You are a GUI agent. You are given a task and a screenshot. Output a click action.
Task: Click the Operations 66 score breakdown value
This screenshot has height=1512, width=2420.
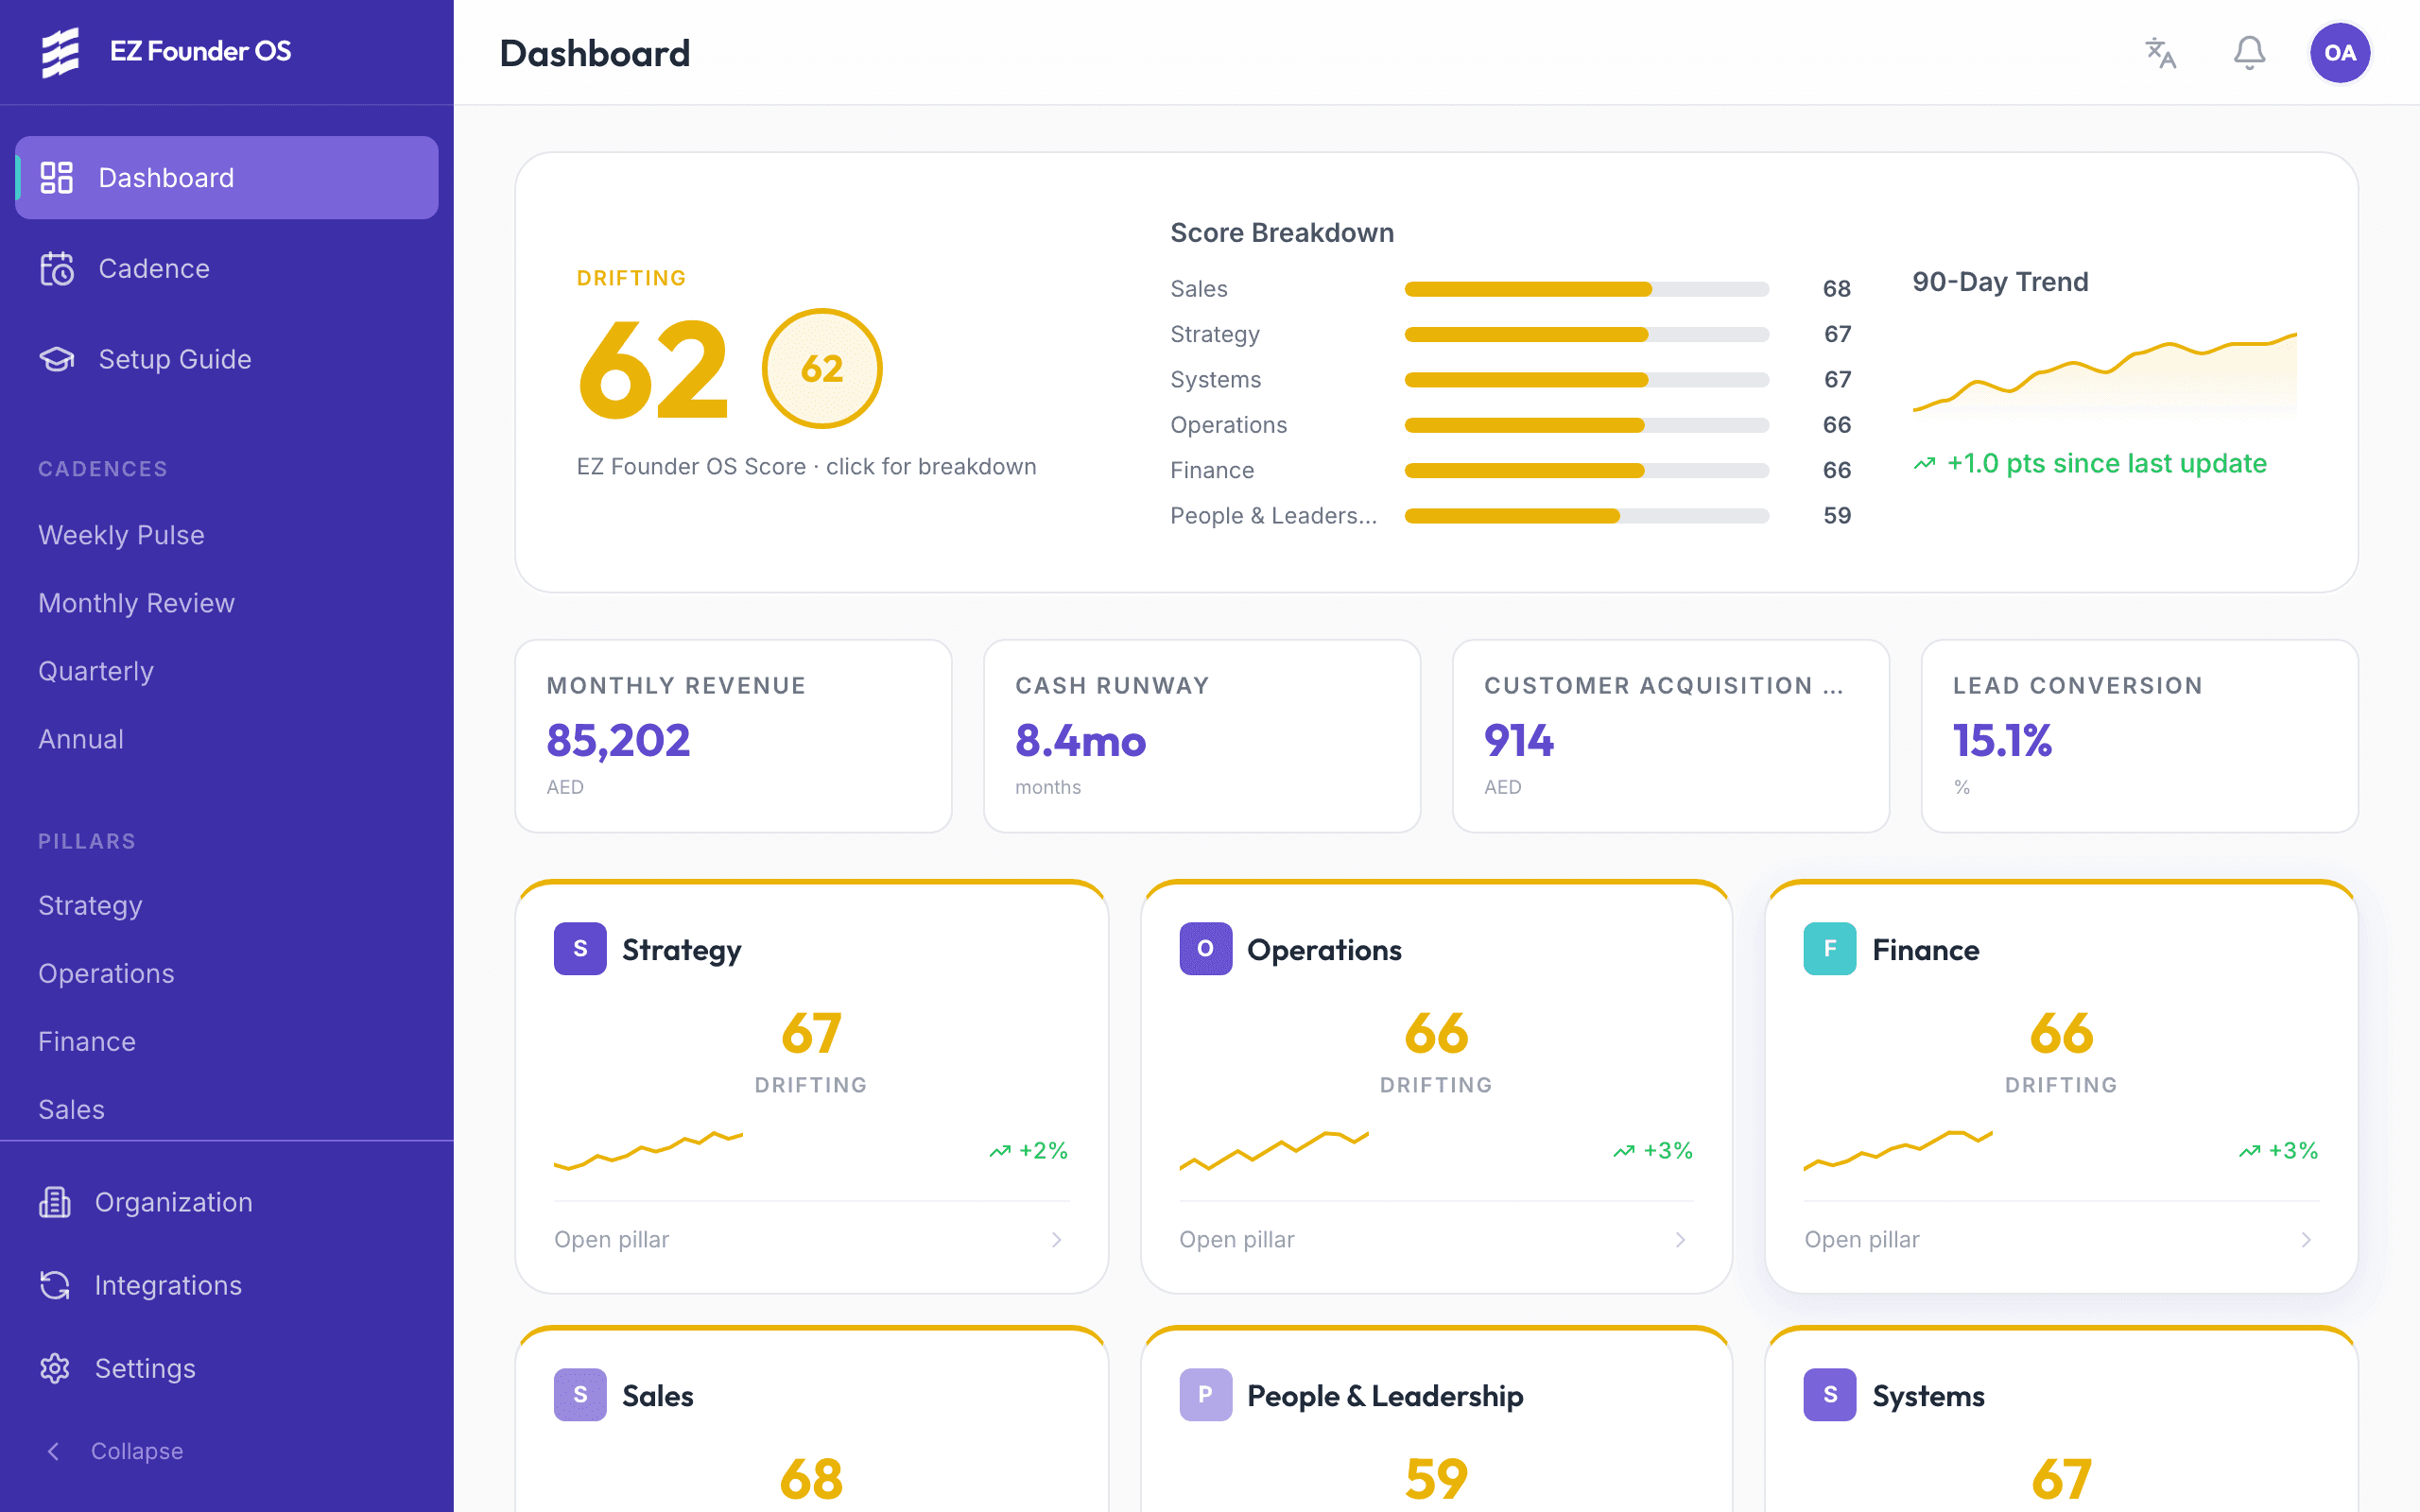(x=1836, y=425)
